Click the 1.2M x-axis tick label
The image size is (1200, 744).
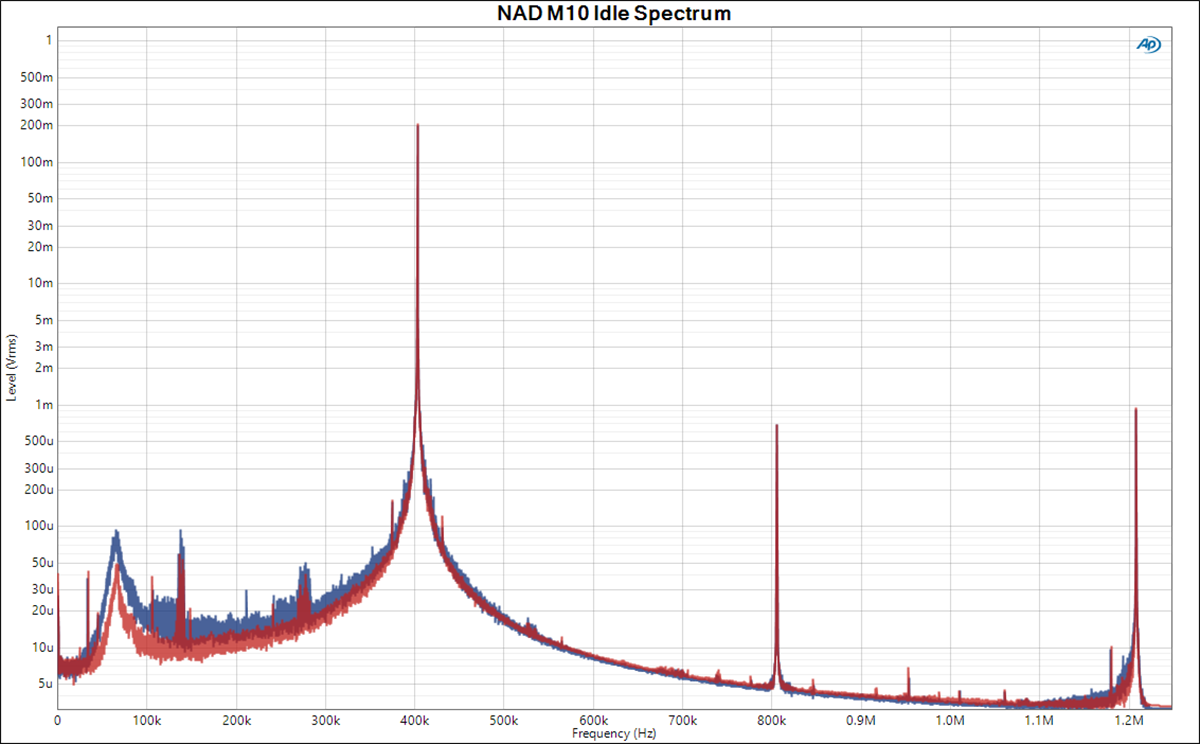click(x=1129, y=720)
